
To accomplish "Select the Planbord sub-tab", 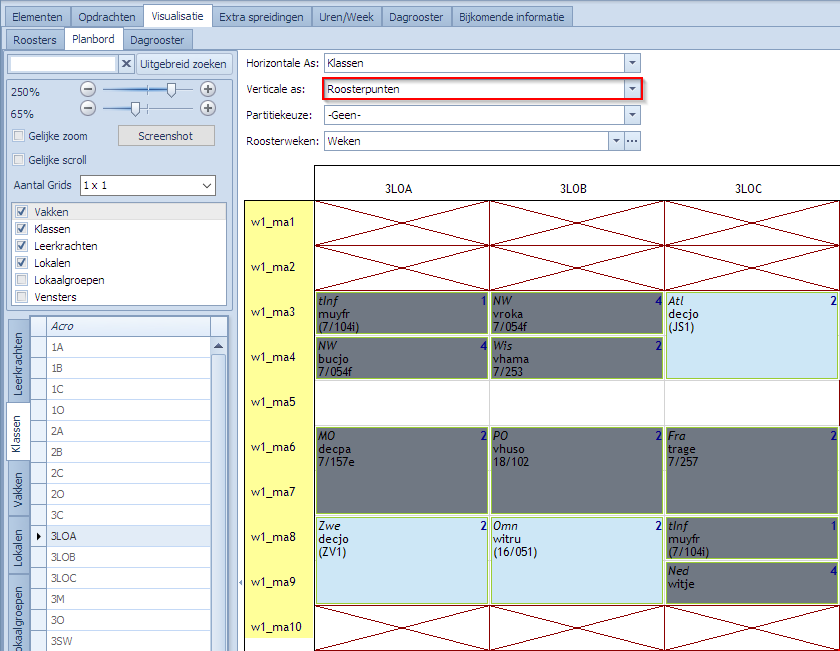I will click(93, 39).
